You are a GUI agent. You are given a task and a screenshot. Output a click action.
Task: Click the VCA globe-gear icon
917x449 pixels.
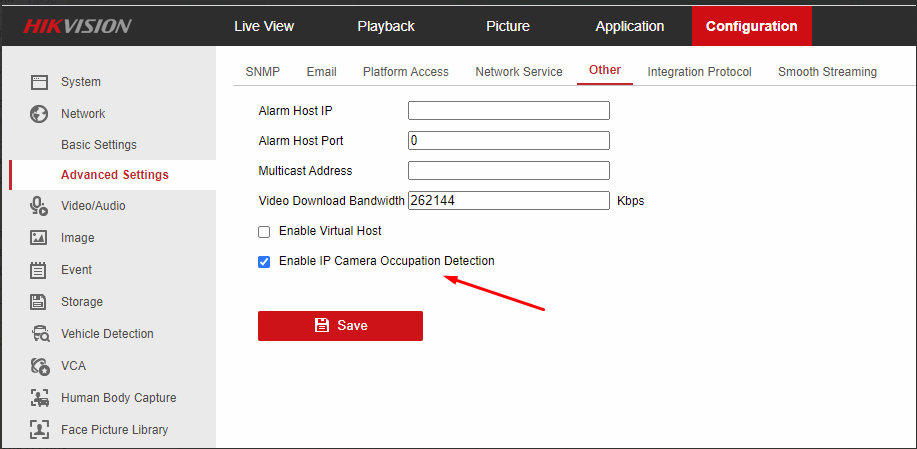click(39, 366)
